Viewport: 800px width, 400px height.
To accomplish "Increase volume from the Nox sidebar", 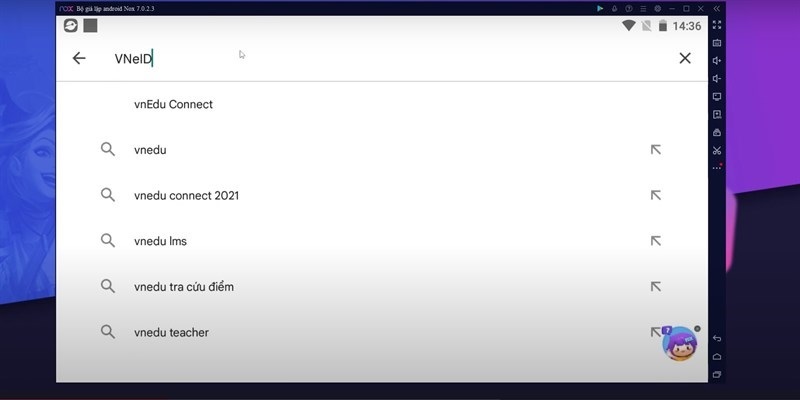I will pos(717,61).
